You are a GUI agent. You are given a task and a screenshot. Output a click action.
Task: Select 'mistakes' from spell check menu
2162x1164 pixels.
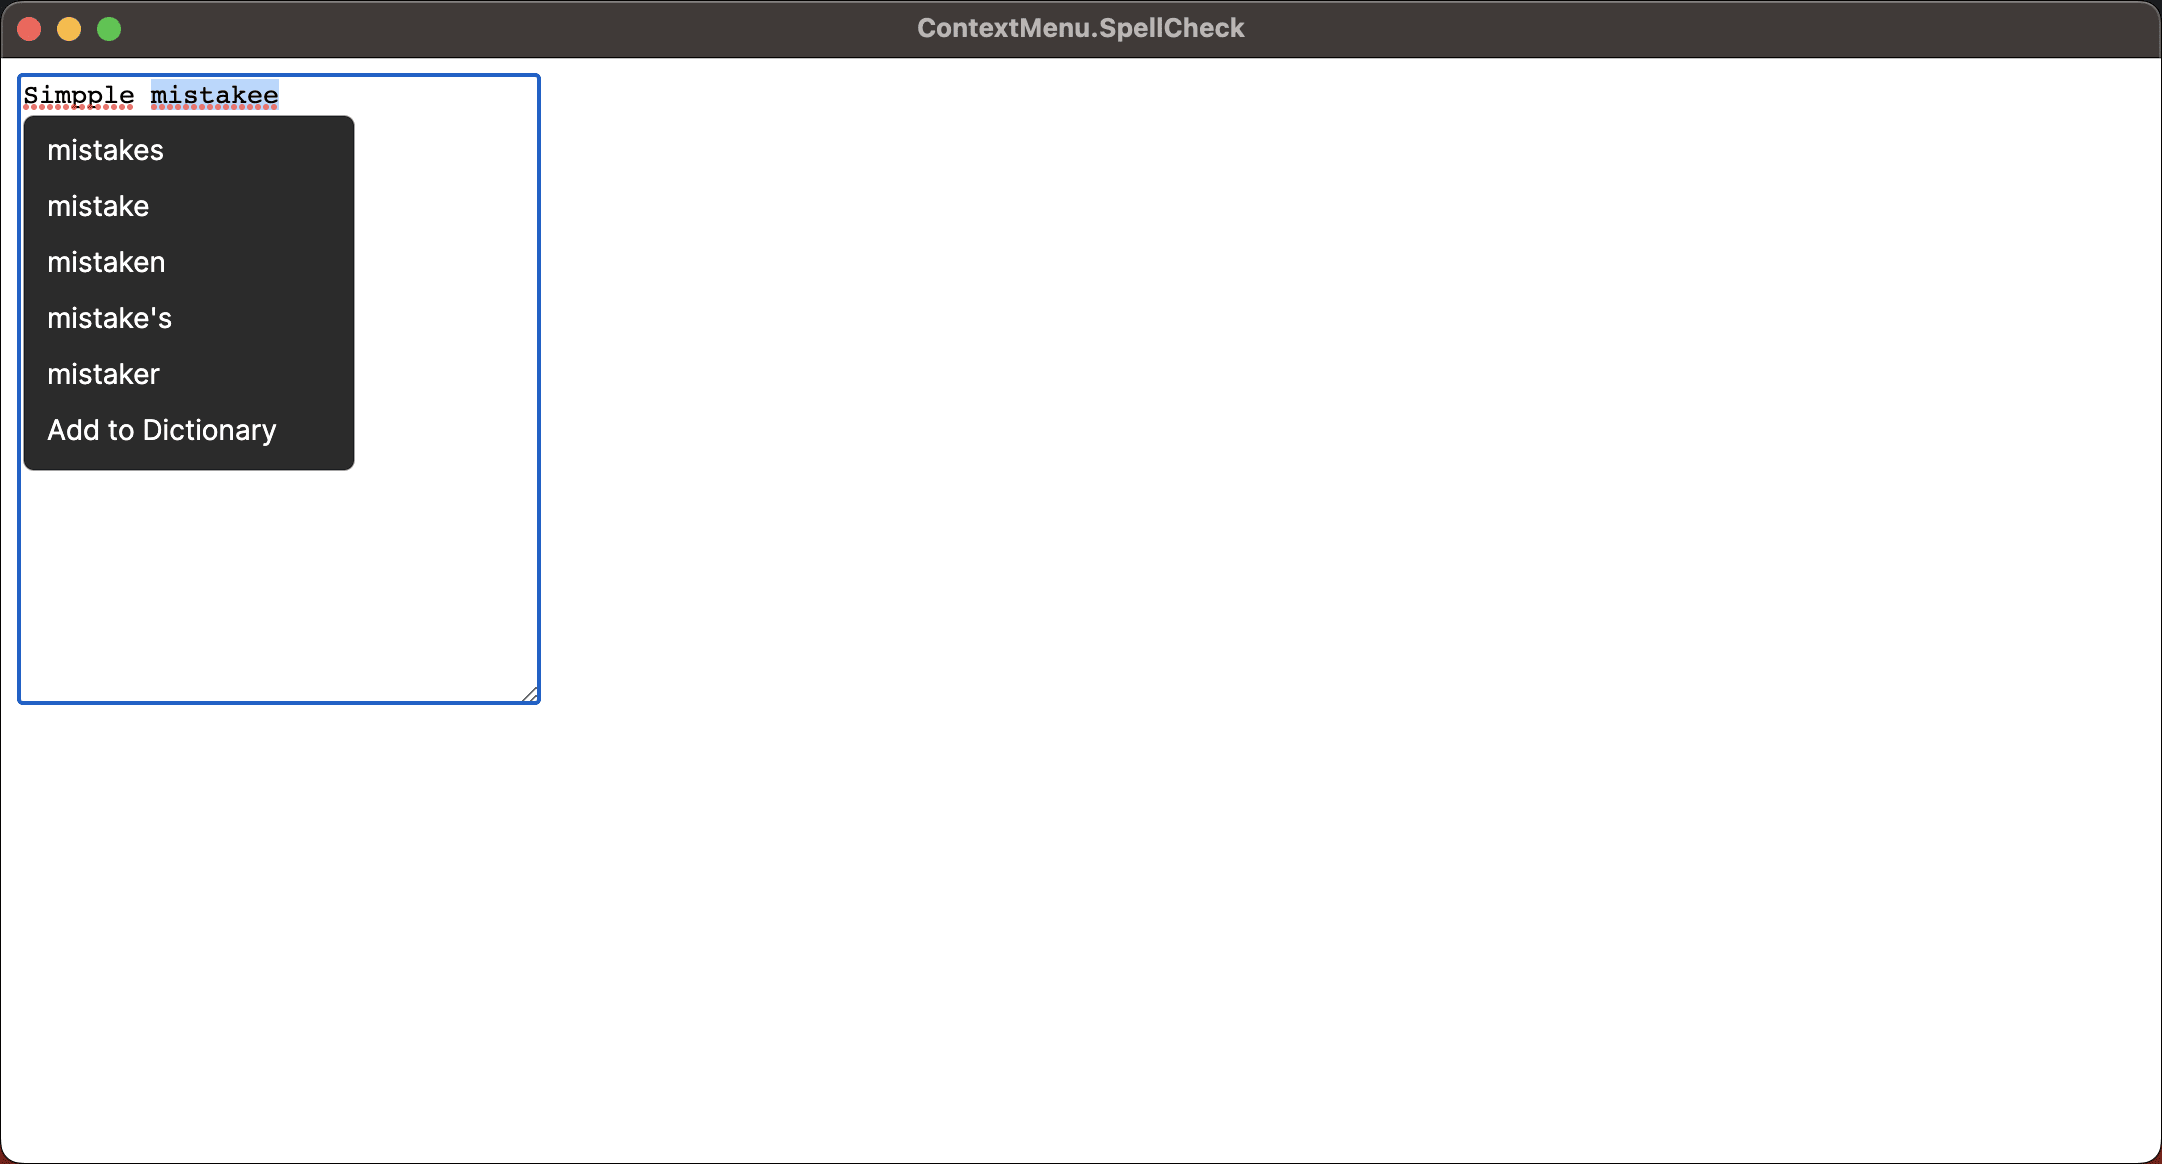point(105,151)
